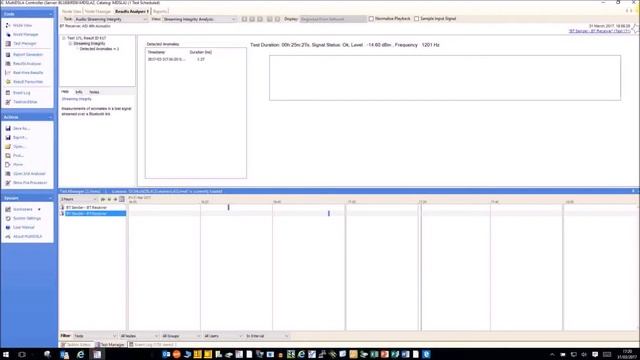Switch to bottom Tasklist Editor tab
Image resolution: width=640 pixels, height=360 pixels.
click(x=76, y=345)
